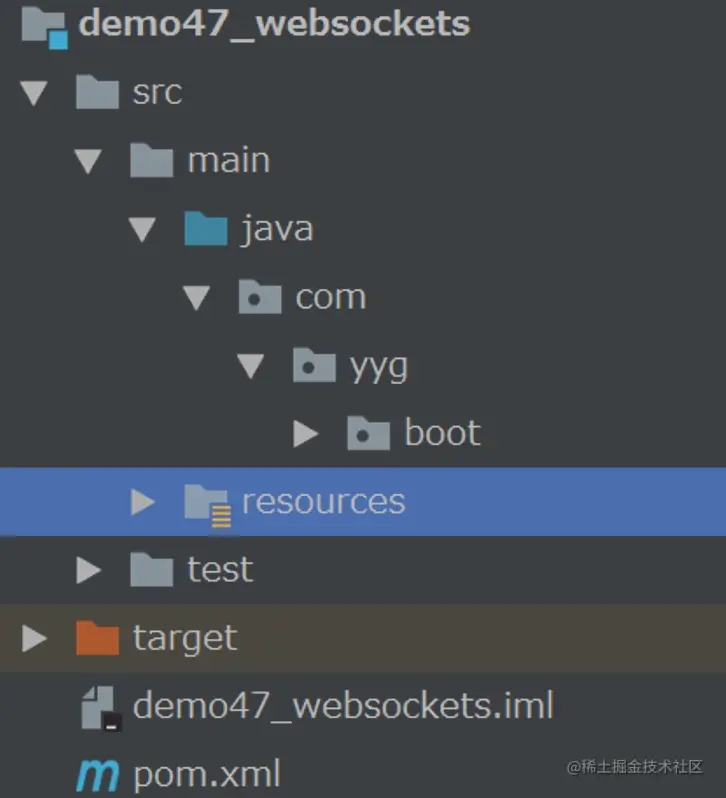Click the demo47_websockets module folder icon

pos(45,28)
